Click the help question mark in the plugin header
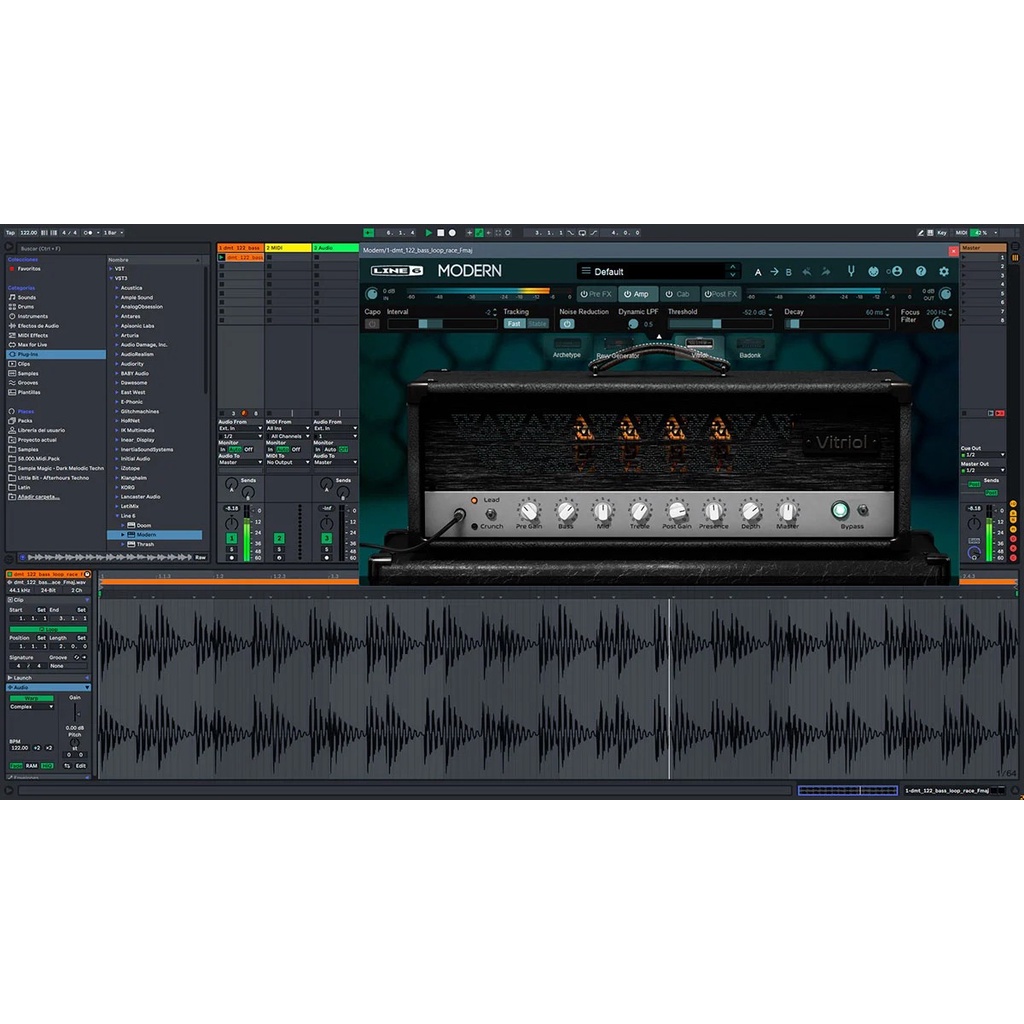The width and height of the screenshot is (1024, 1024). [x=920, y=271]
